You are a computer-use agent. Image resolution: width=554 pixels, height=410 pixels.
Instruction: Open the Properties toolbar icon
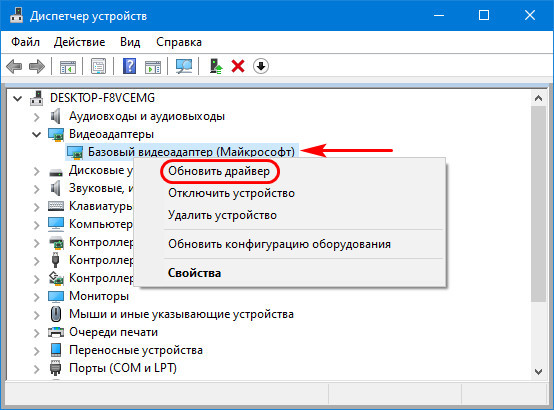tap(98, 66)
